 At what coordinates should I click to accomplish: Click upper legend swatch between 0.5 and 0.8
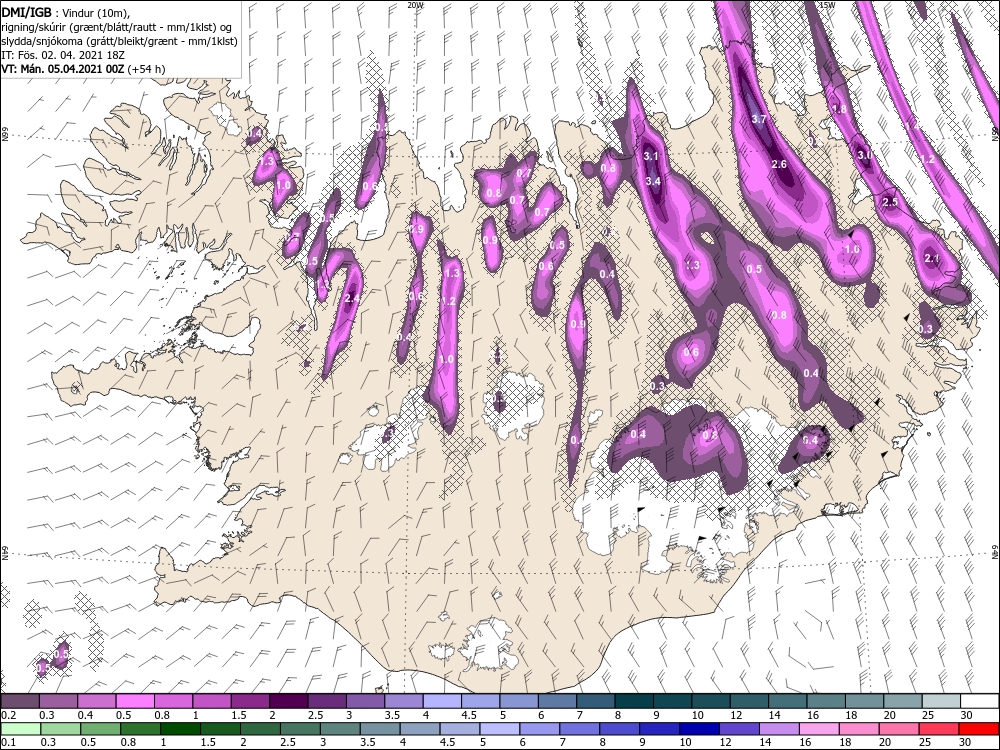[135, 702]
